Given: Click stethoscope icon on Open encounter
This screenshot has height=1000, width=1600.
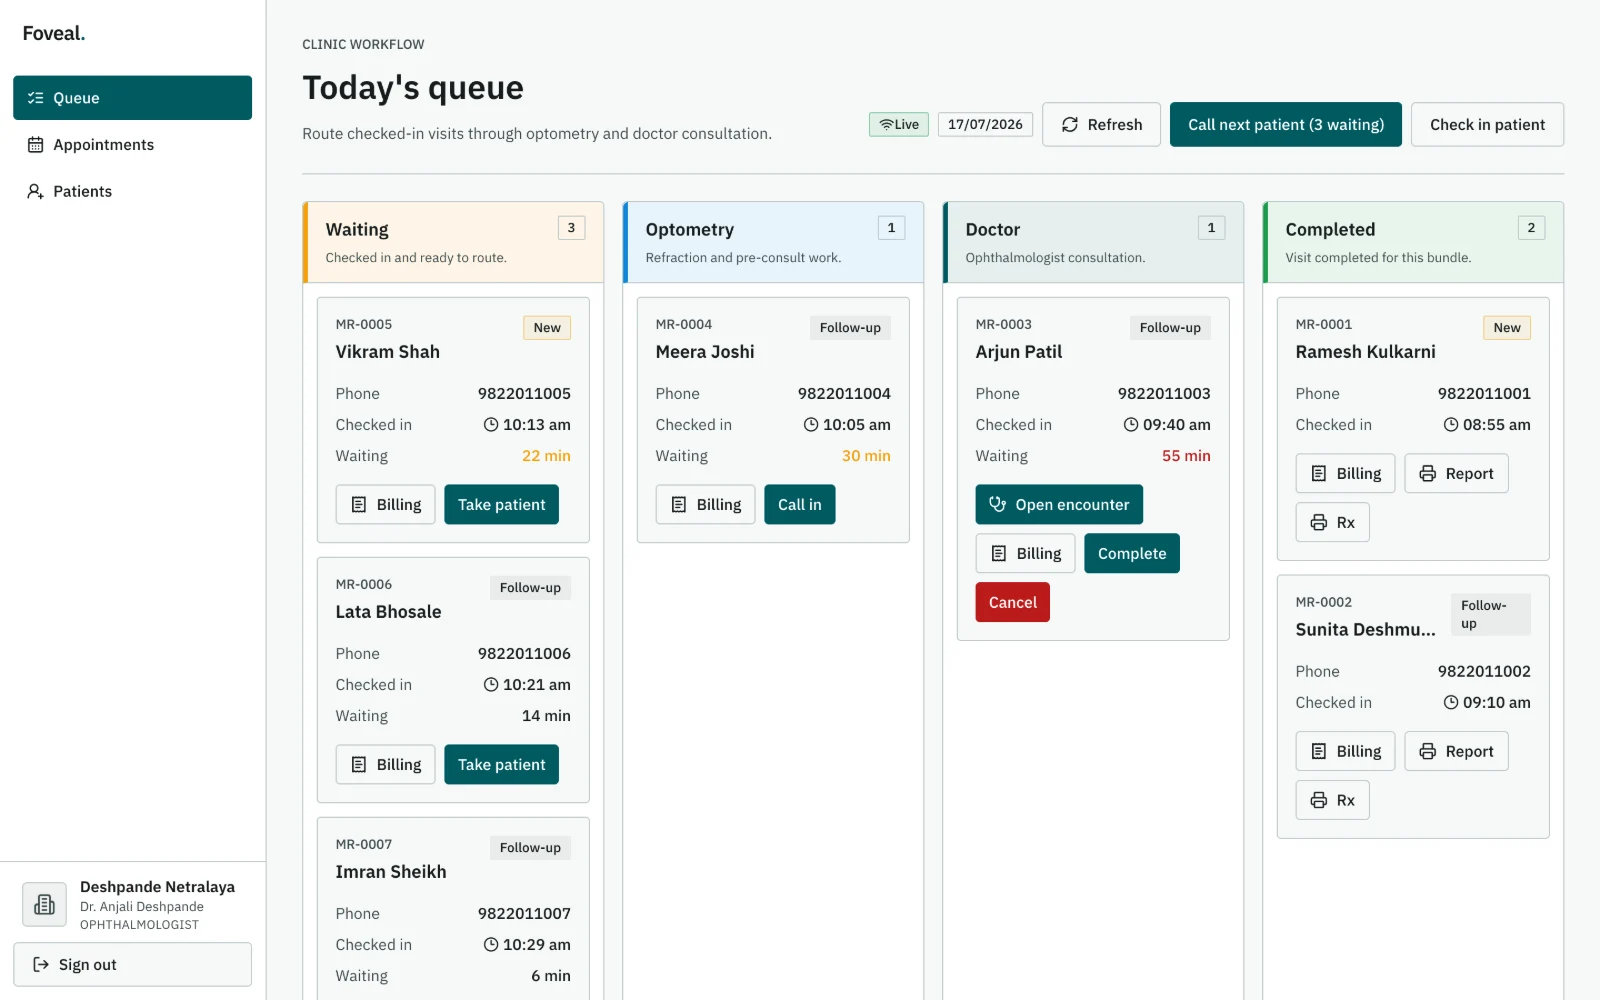Looking at the screenshot, I should coord(998,504).
